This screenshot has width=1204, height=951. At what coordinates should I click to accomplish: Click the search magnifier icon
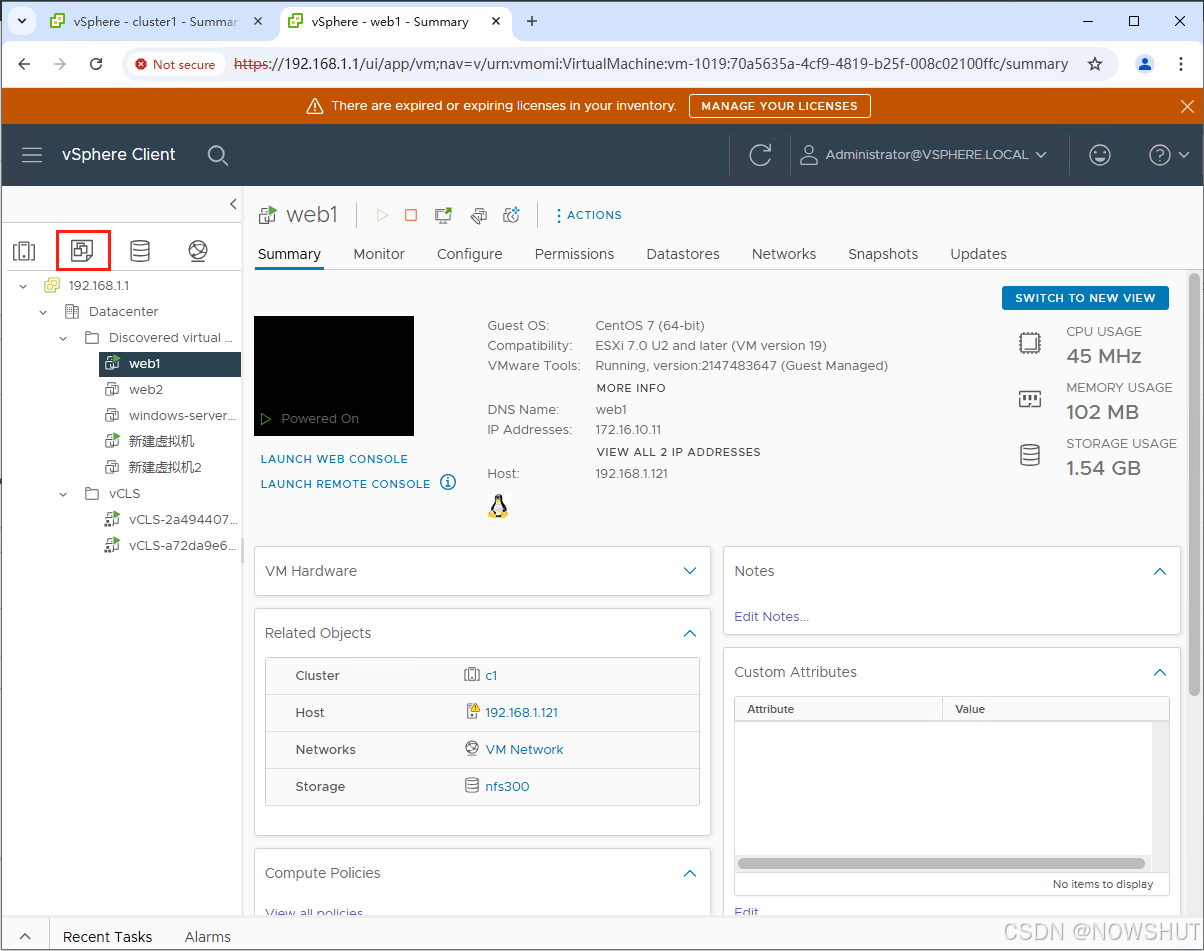(x=217, y=155)
